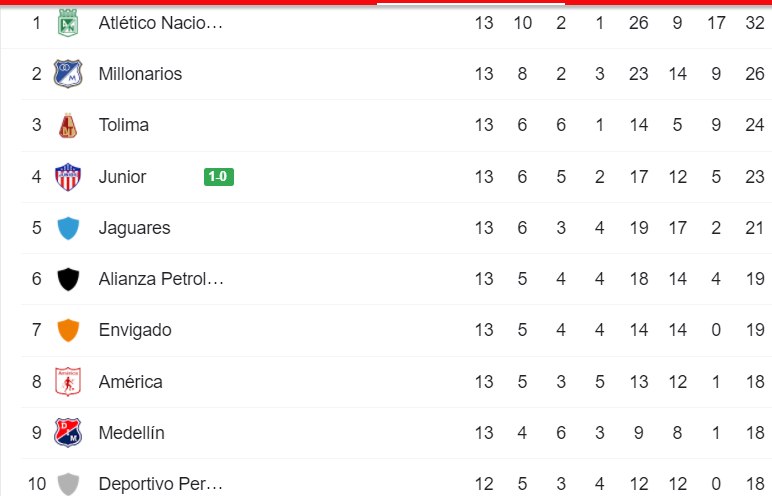
Task: Click Atlético Nacional's 32 points value
Action: (755, 23)
